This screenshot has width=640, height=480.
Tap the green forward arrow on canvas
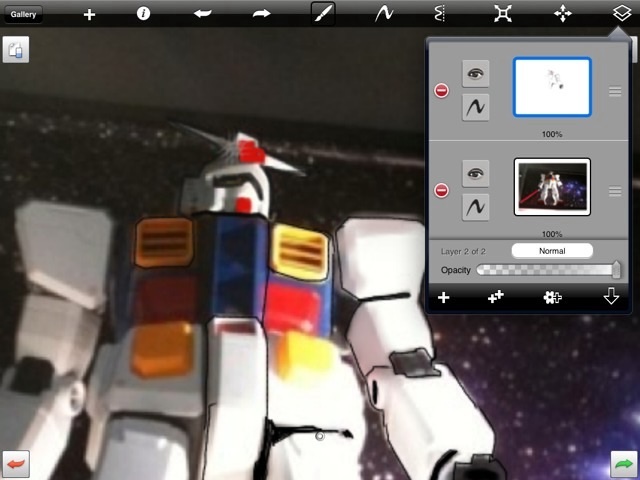[x=624, y=464]
